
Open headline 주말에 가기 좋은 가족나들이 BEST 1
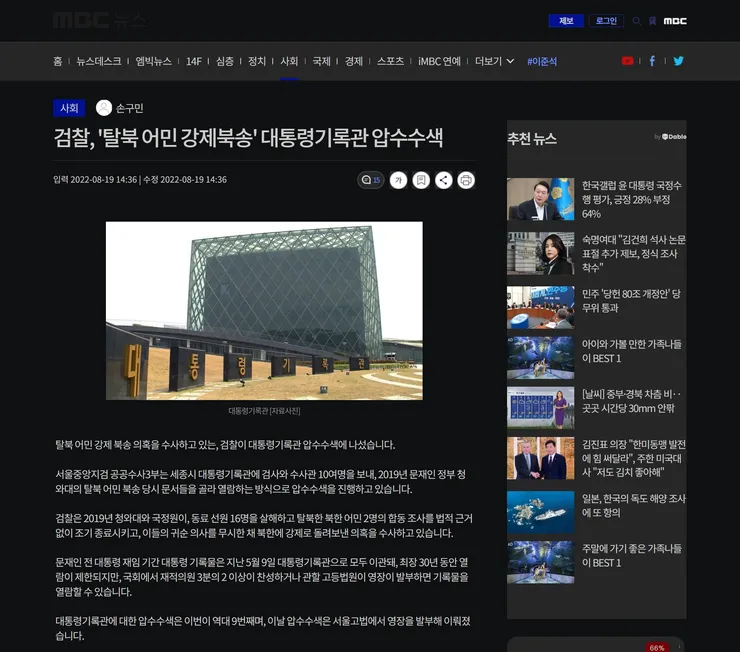[x=631, y=555]
